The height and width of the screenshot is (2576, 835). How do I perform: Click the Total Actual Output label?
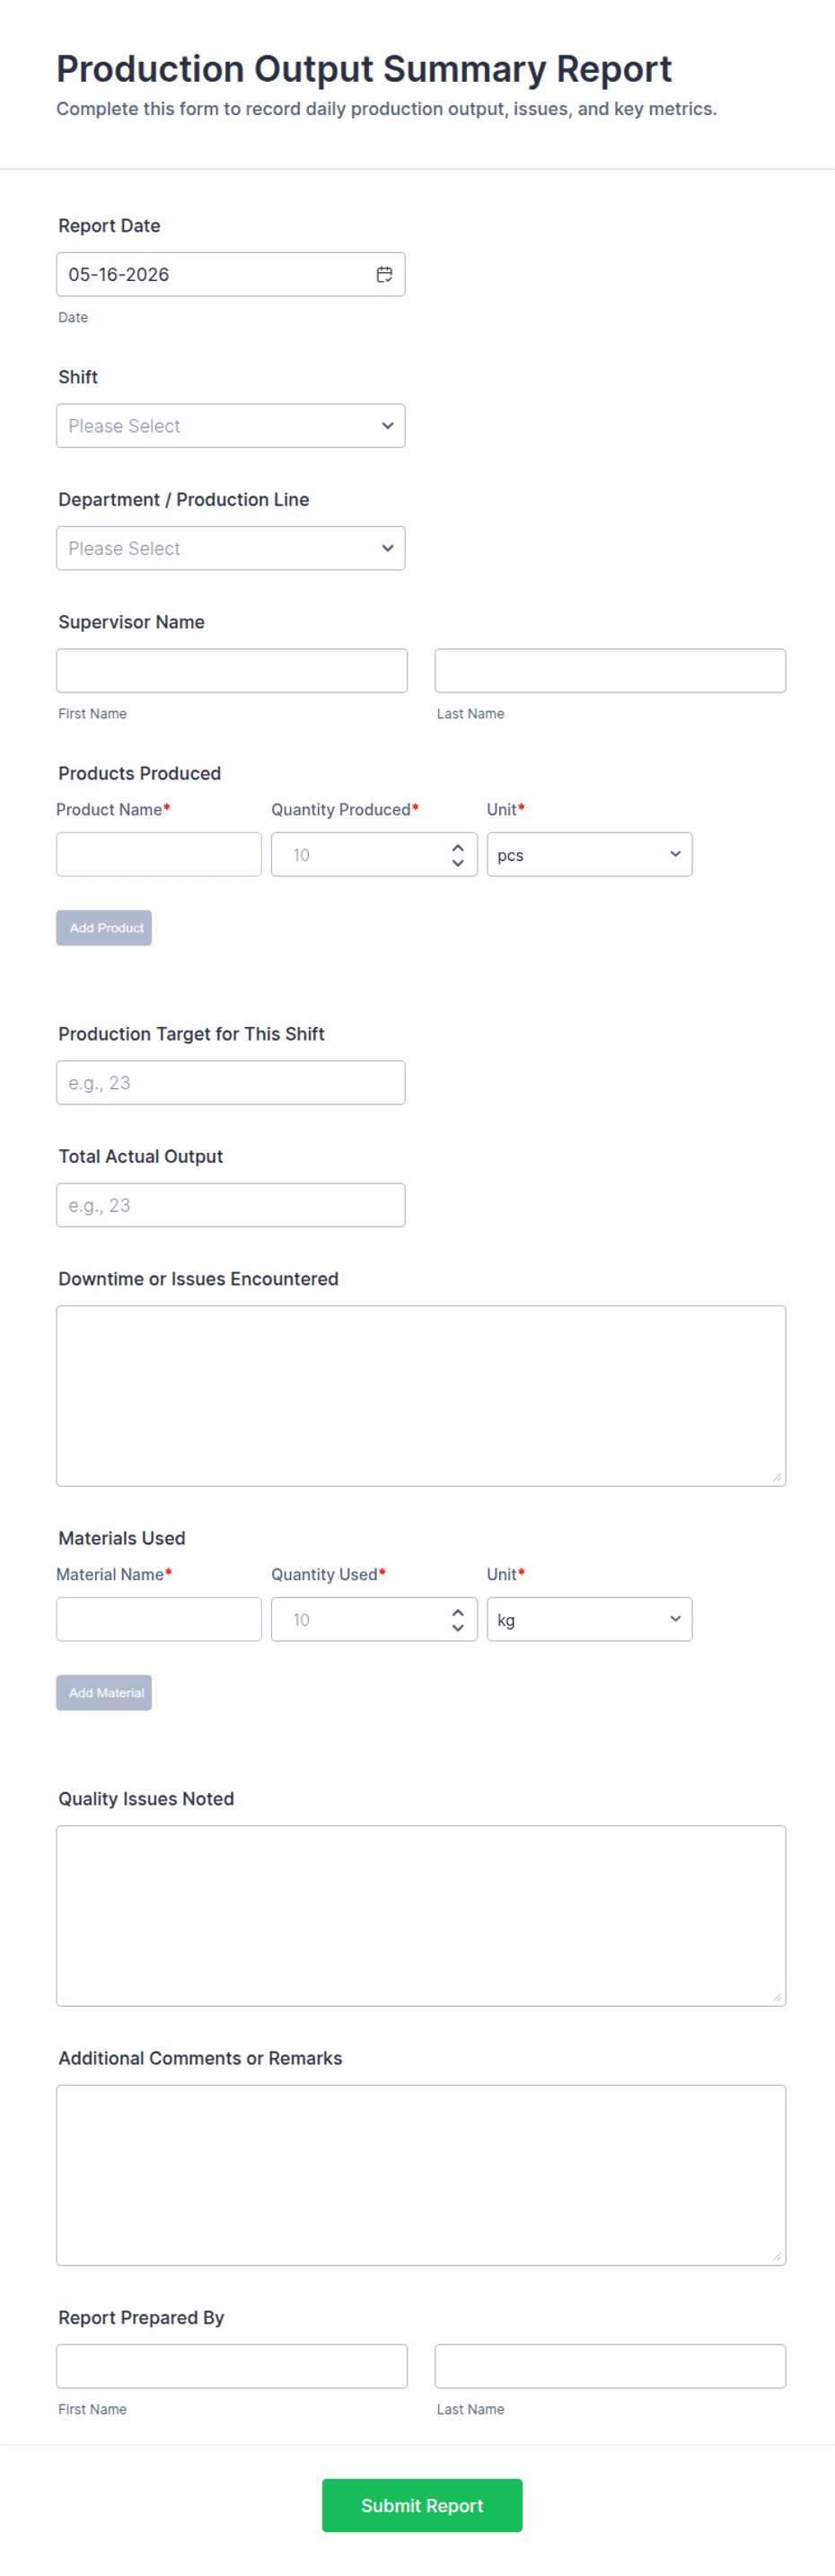140,1157
